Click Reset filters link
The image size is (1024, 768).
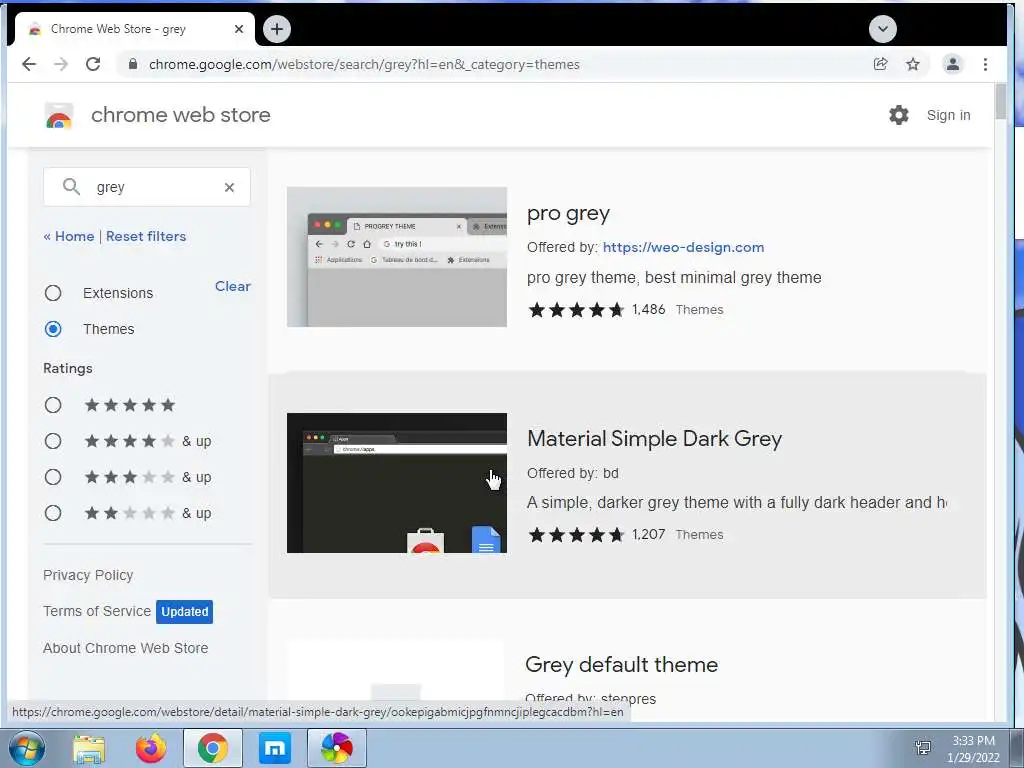146,236
